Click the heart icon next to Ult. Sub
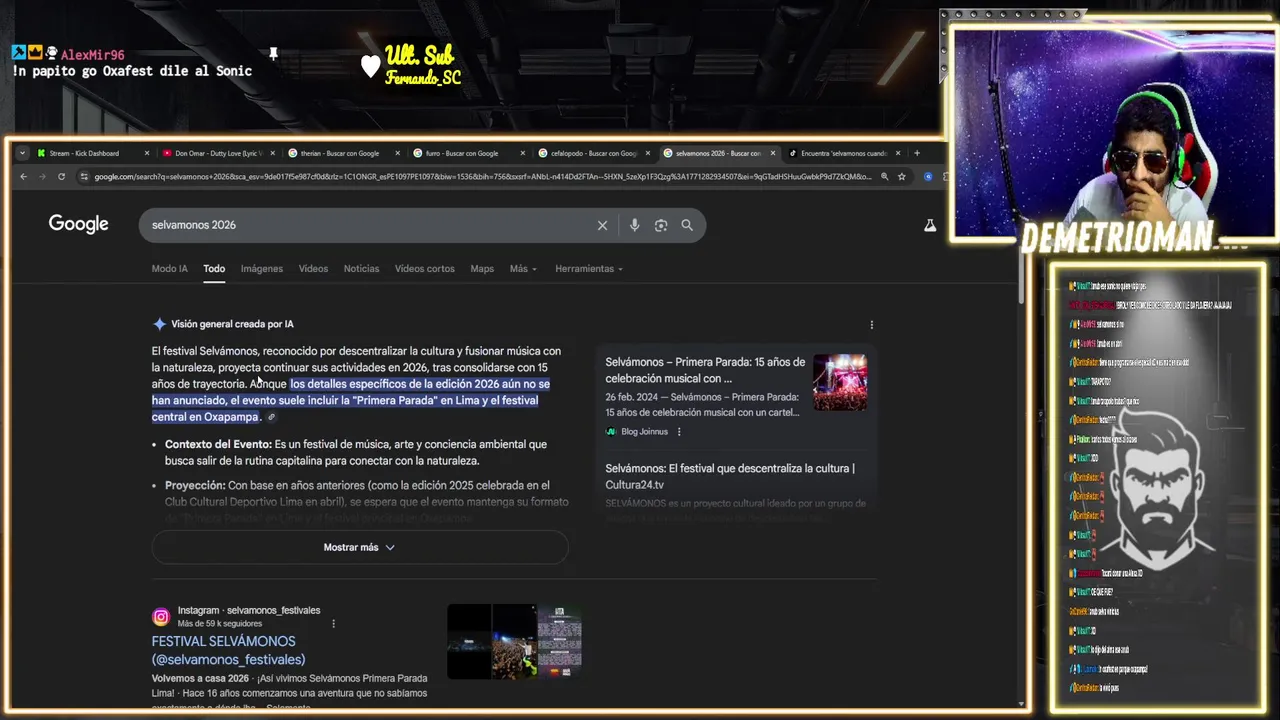Image resolution: width=1280 pixels, height=720 pixels. pyautogui.click(x=370, y=66)
